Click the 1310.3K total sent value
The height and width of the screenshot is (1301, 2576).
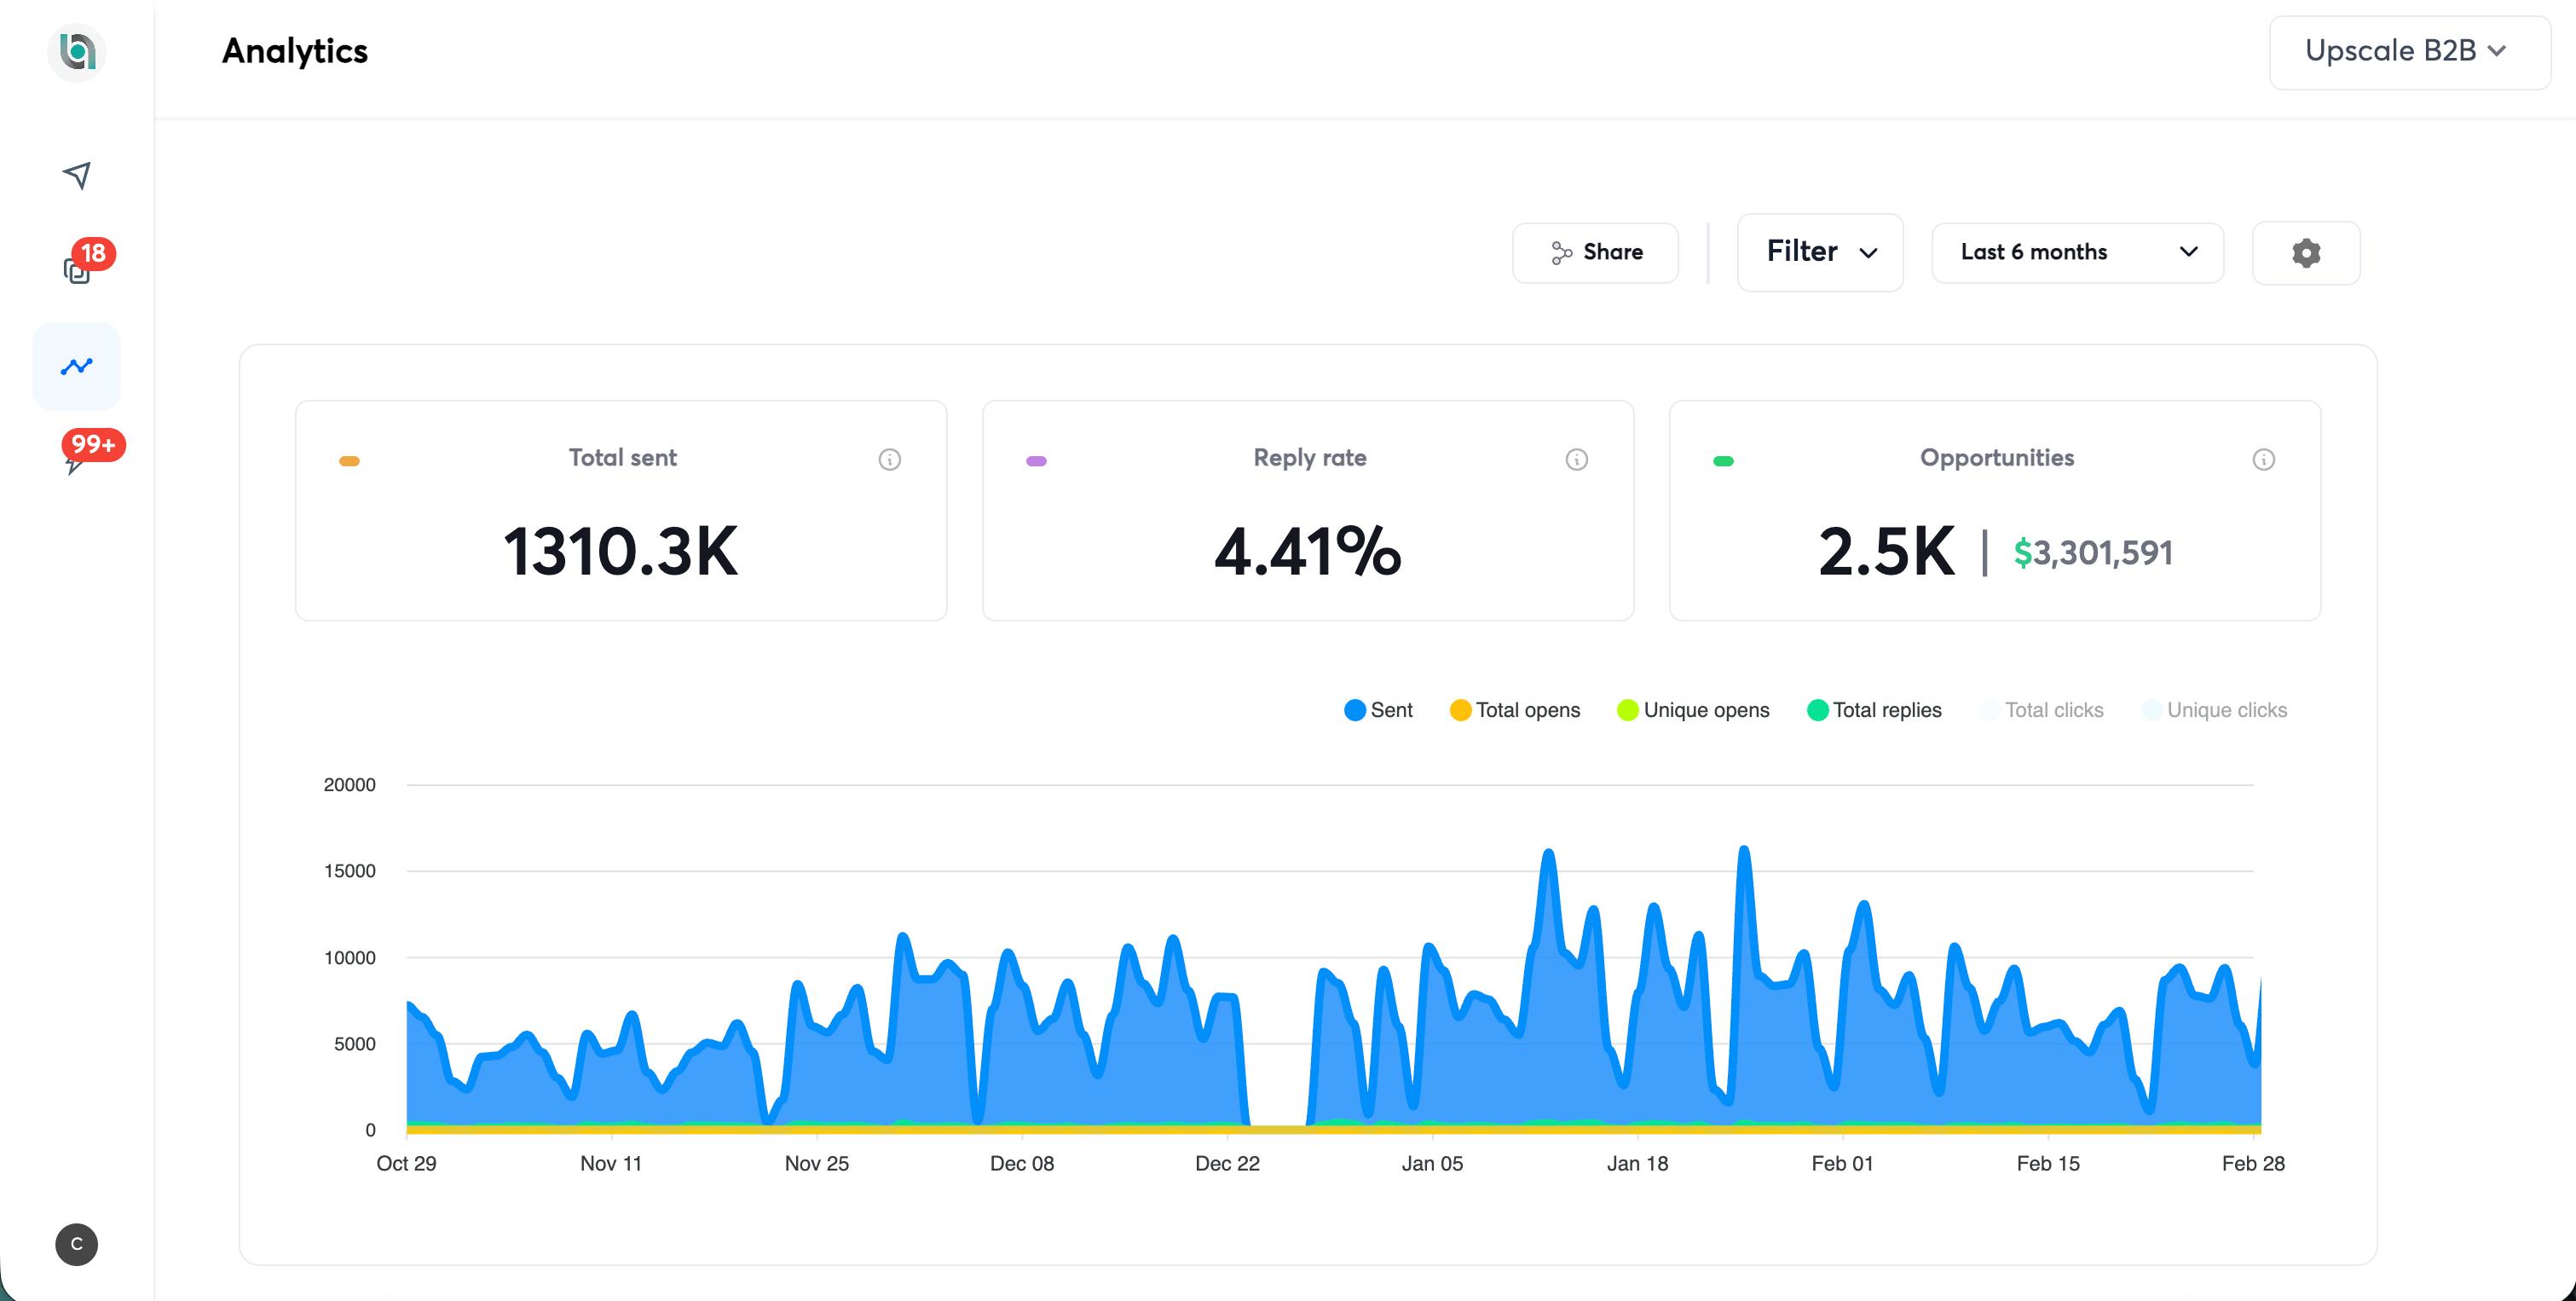tap(620, 551)
